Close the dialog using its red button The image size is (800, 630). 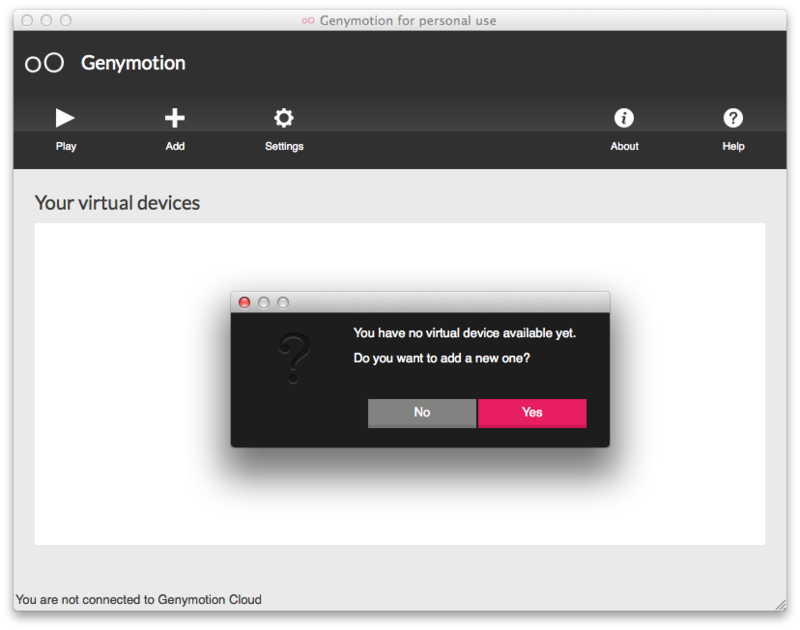point(244,303)
